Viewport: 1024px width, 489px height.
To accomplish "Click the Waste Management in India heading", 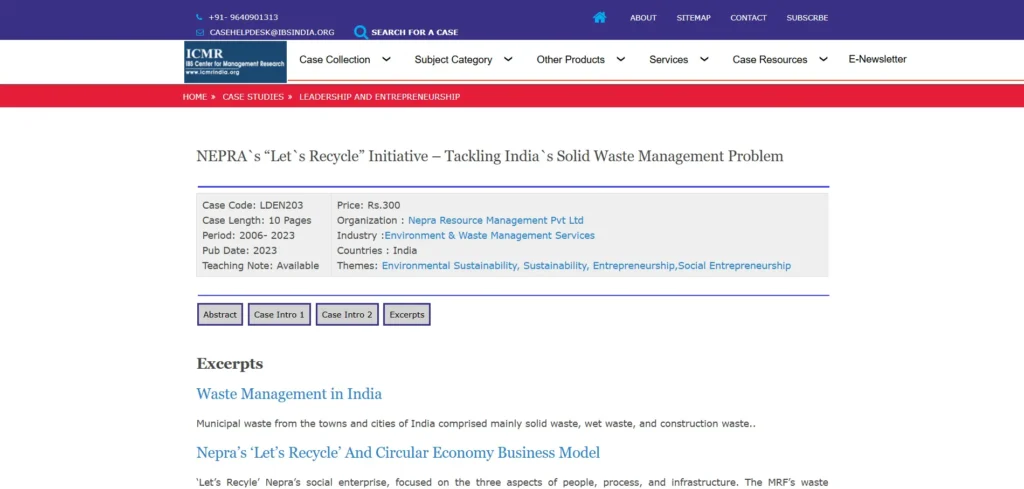I will [289, 394].
